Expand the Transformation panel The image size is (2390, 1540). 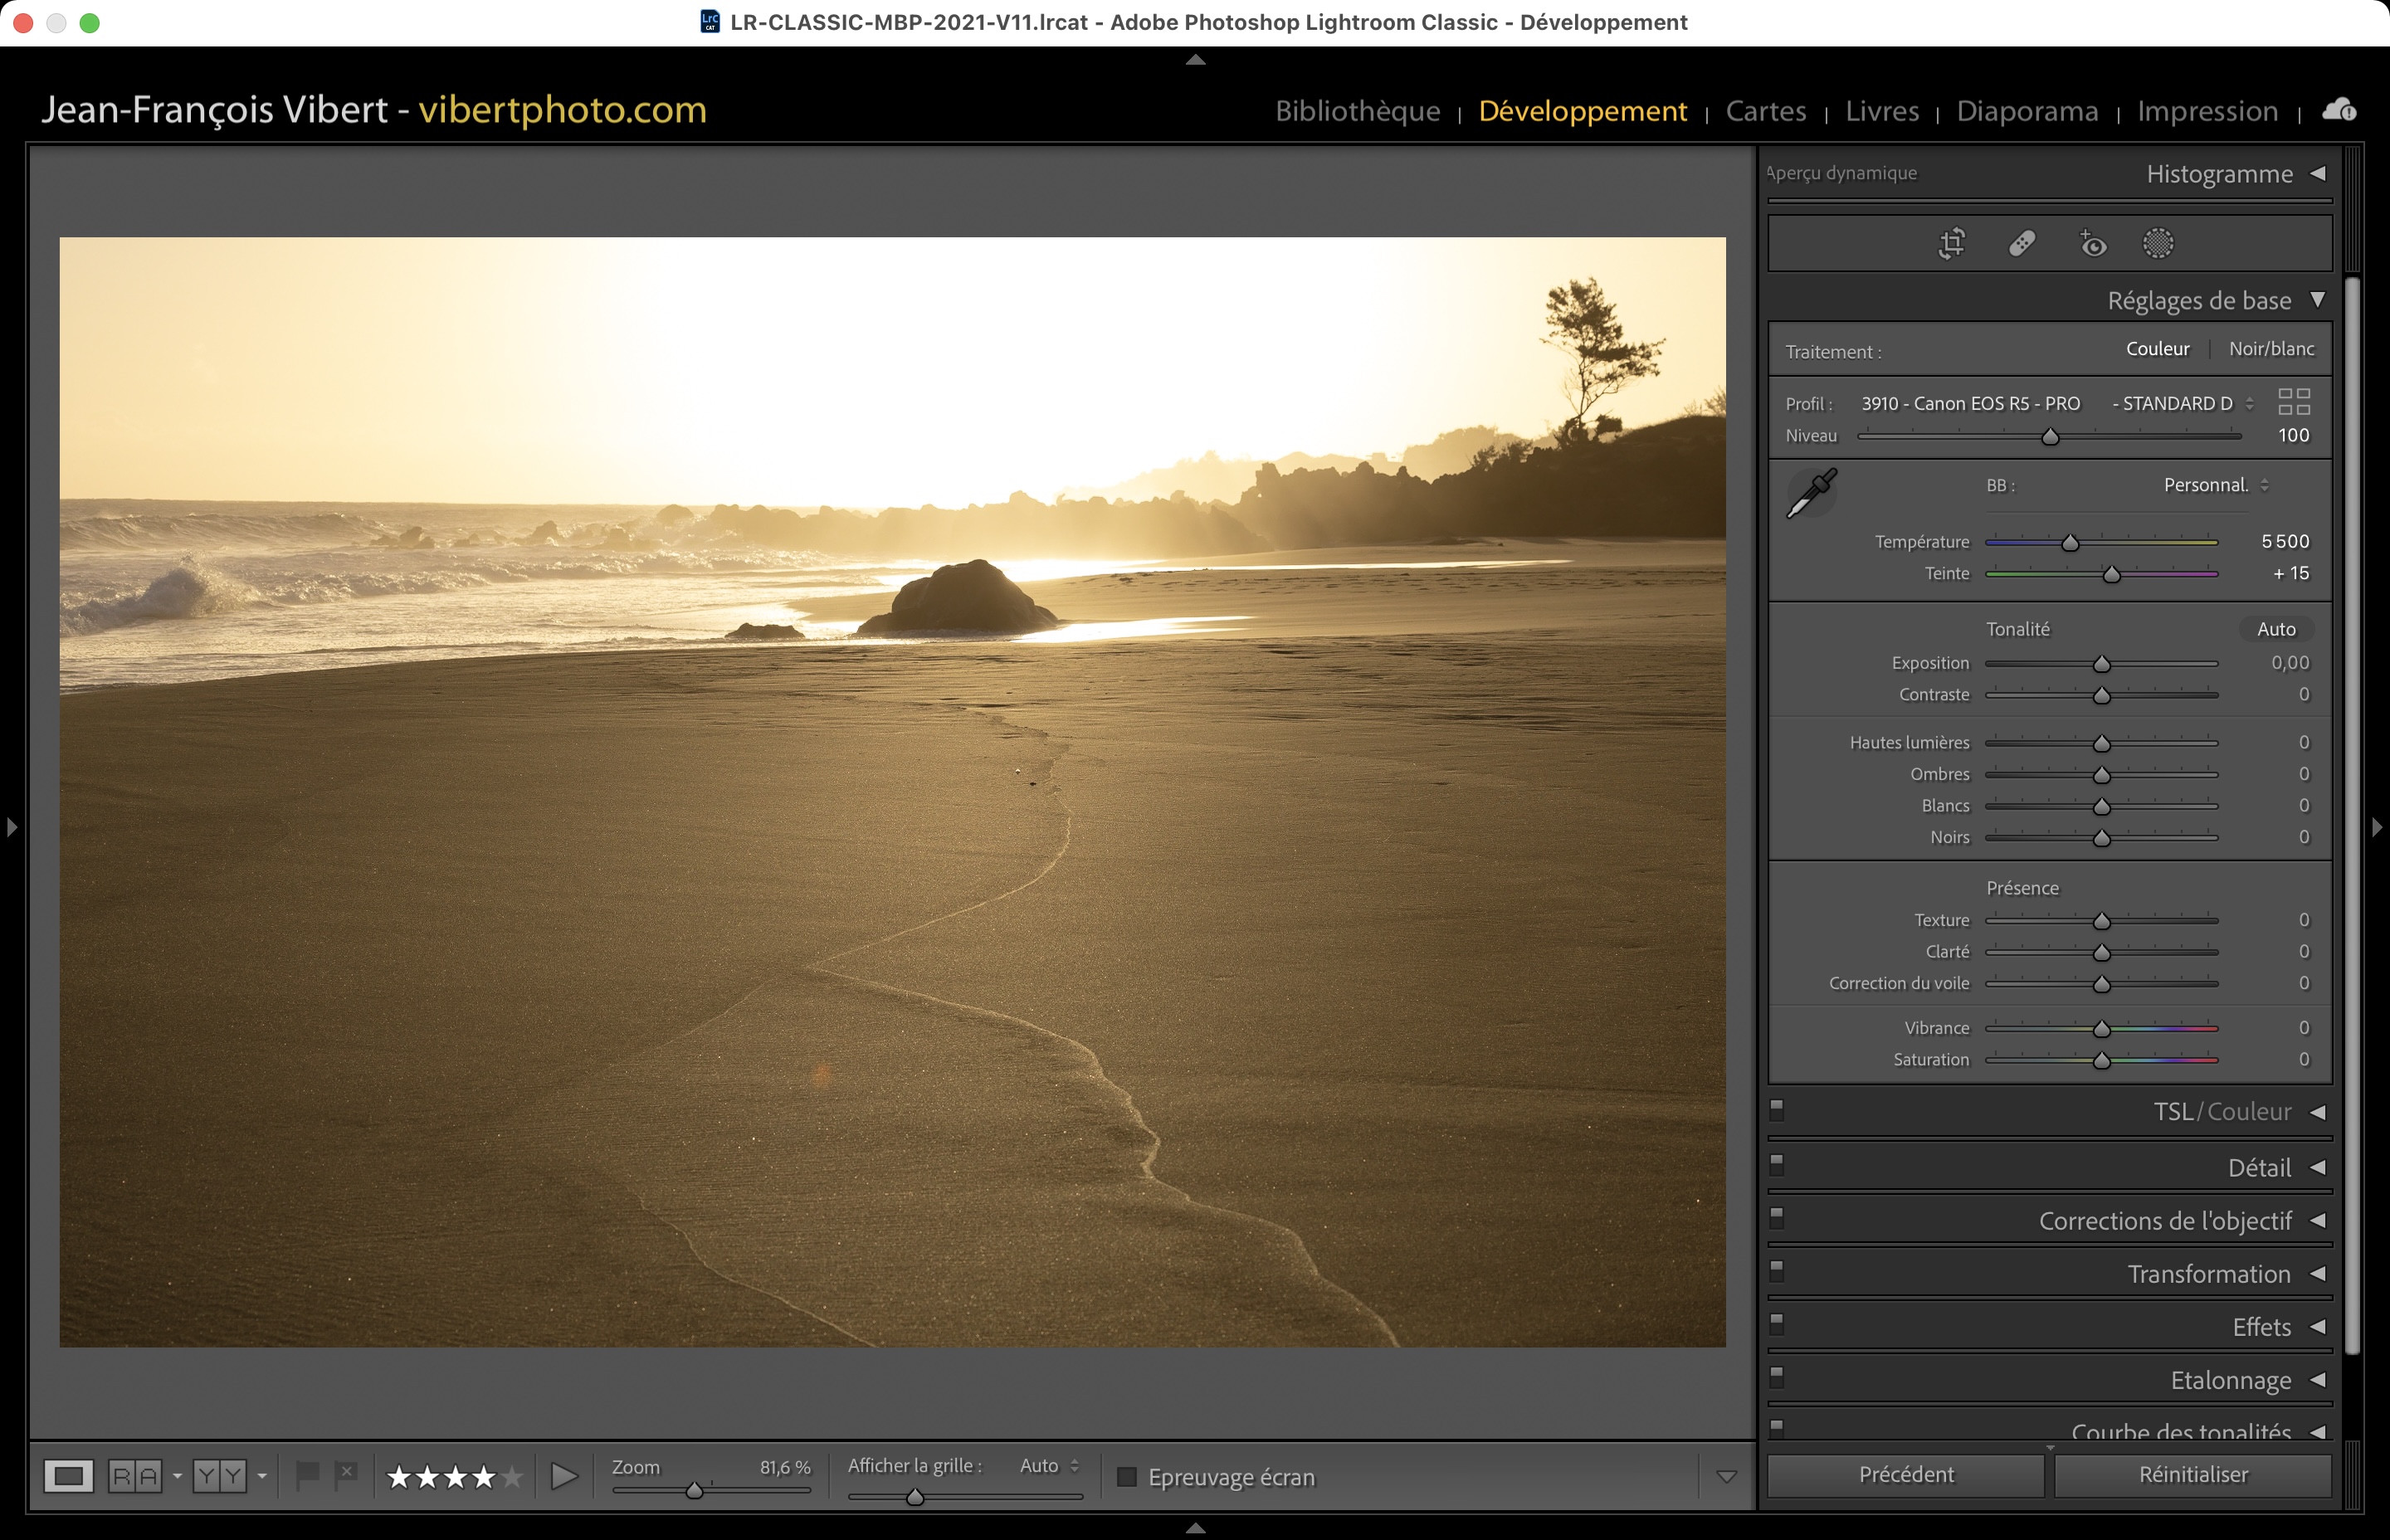point(2316,1274)
